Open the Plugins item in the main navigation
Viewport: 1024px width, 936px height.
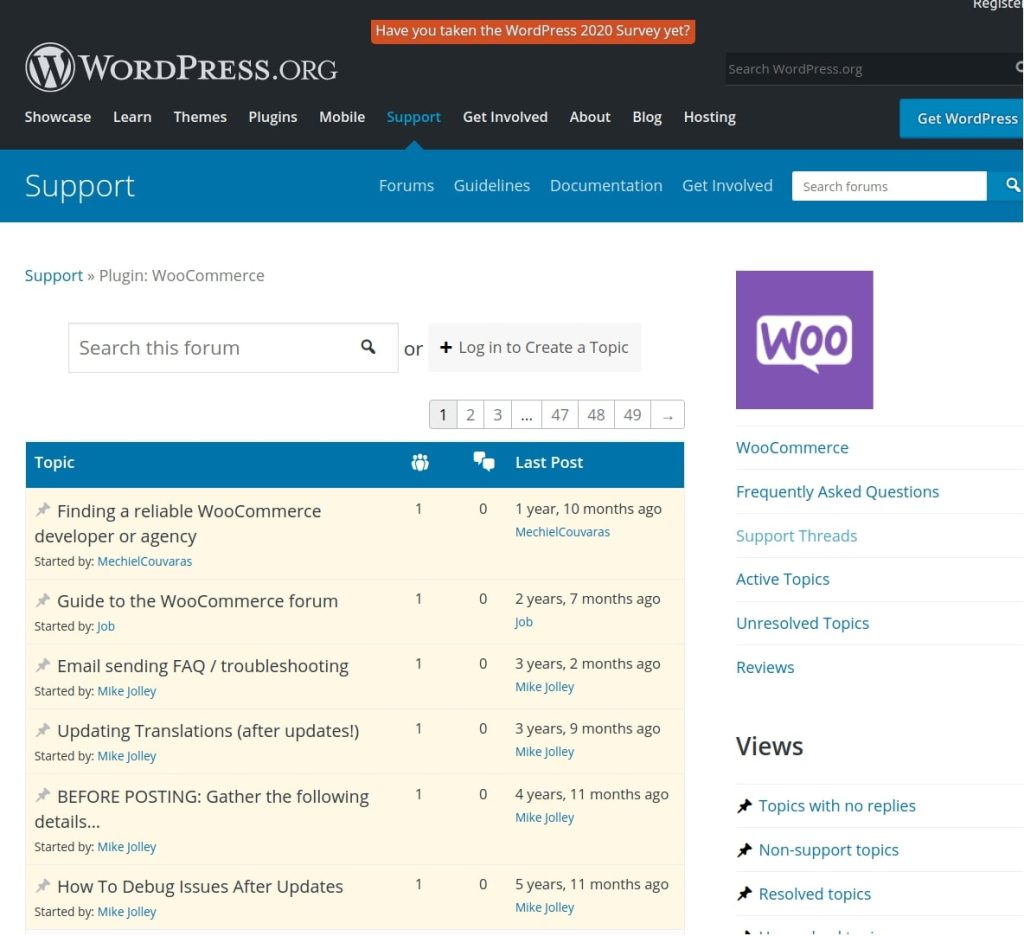(x=272, y=117)
